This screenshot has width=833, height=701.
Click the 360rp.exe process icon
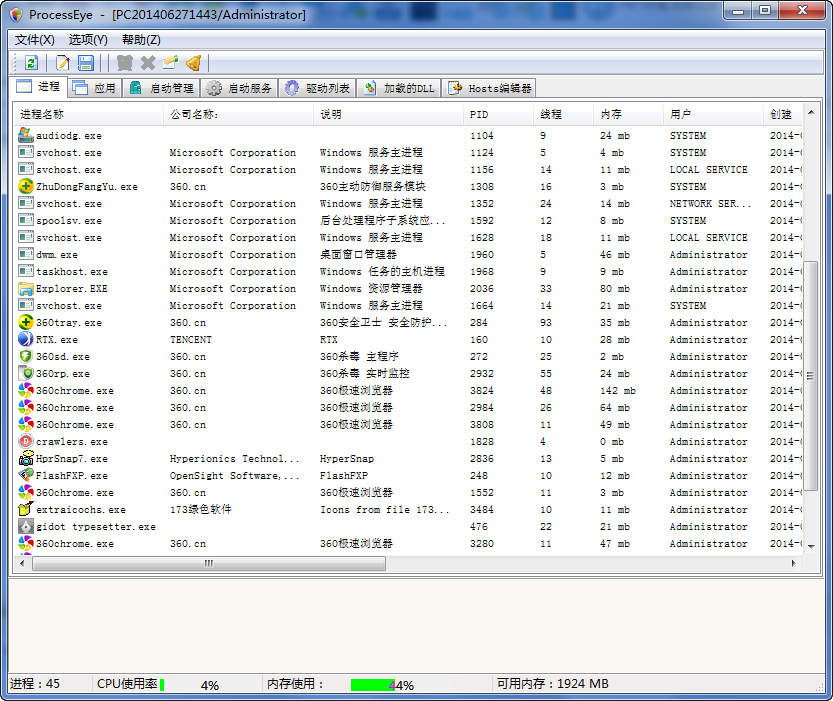(x=26, y=373)
